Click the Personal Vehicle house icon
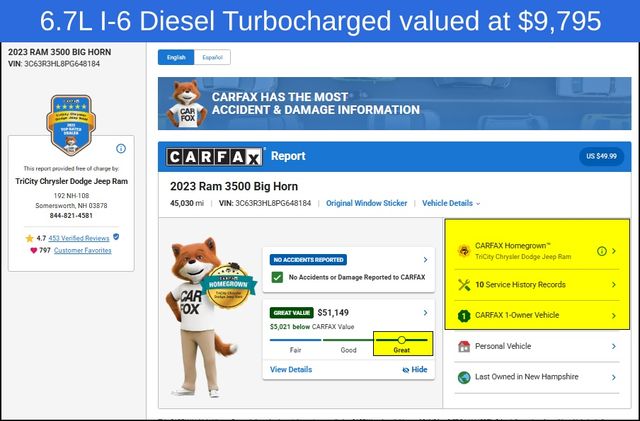The height and width of the screenshot is (421, 640). coord(464,346)
